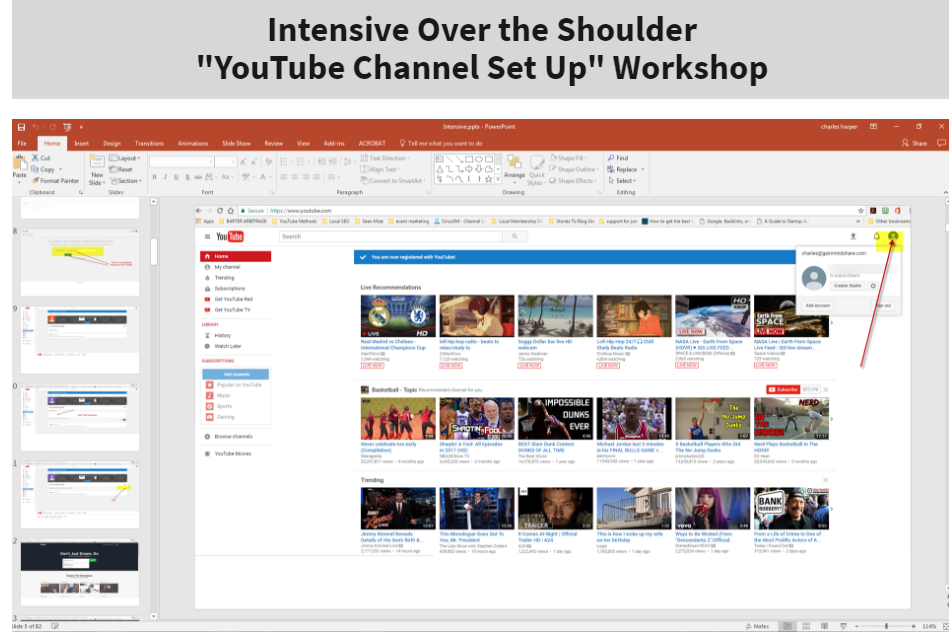Switch to the ACROBAT tab

pos(372,143)
